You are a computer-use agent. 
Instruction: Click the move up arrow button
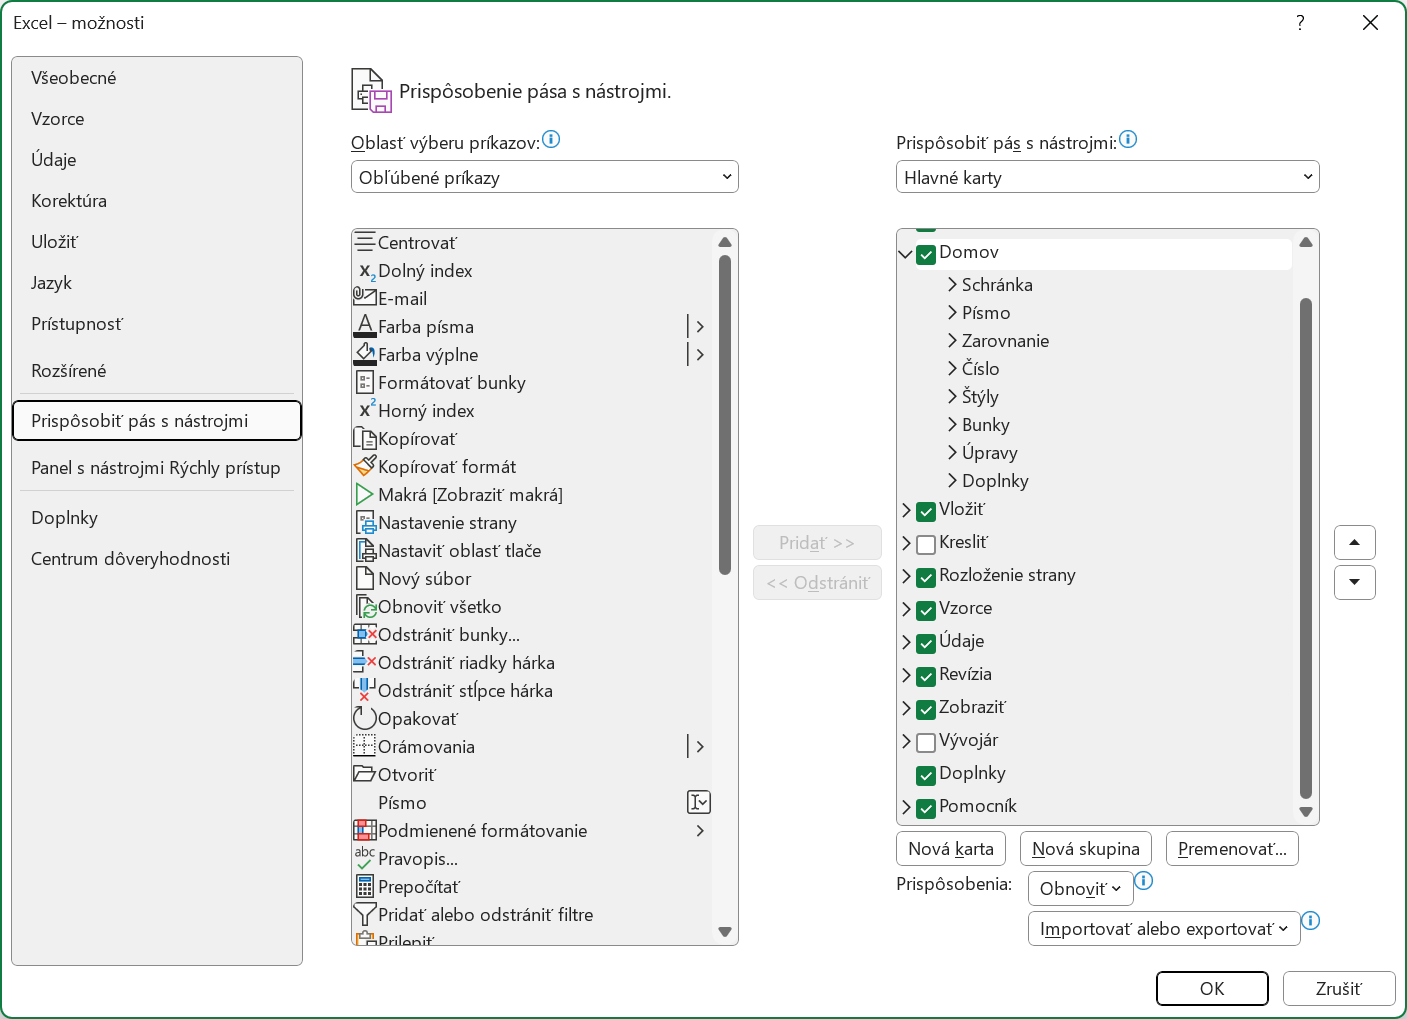point(1355,542)
